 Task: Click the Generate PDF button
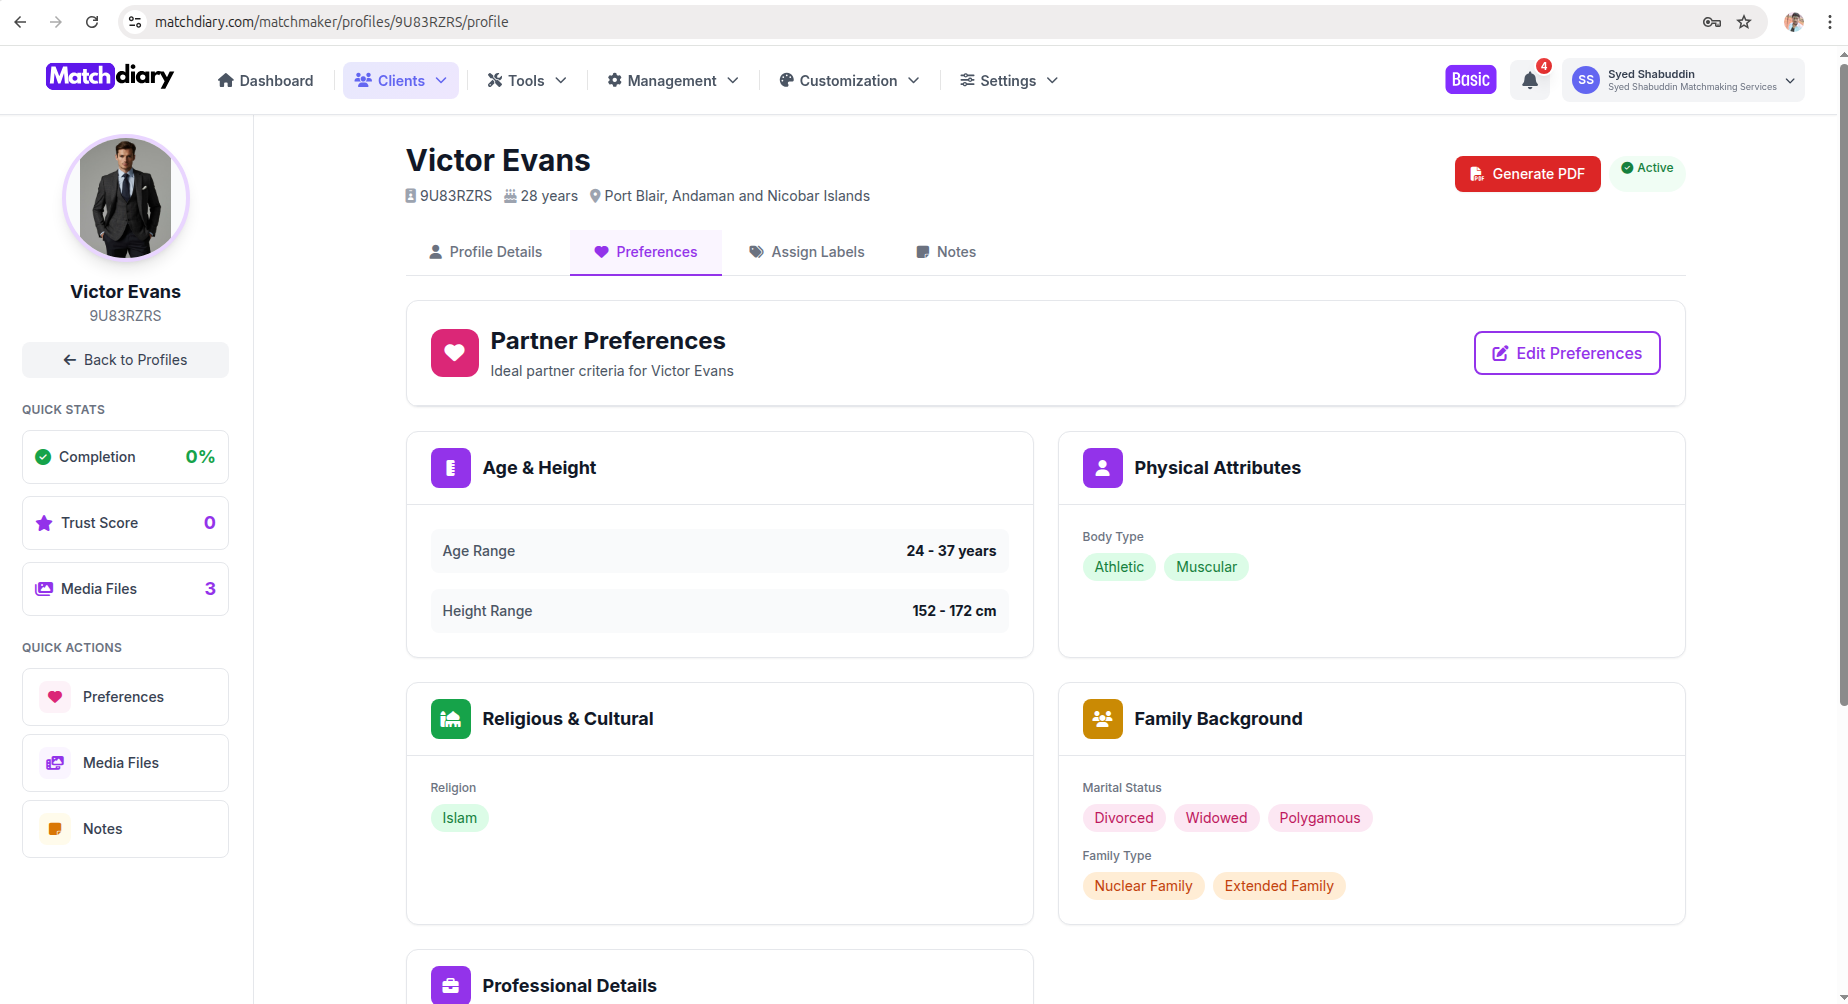click(x=1527, y=174)
